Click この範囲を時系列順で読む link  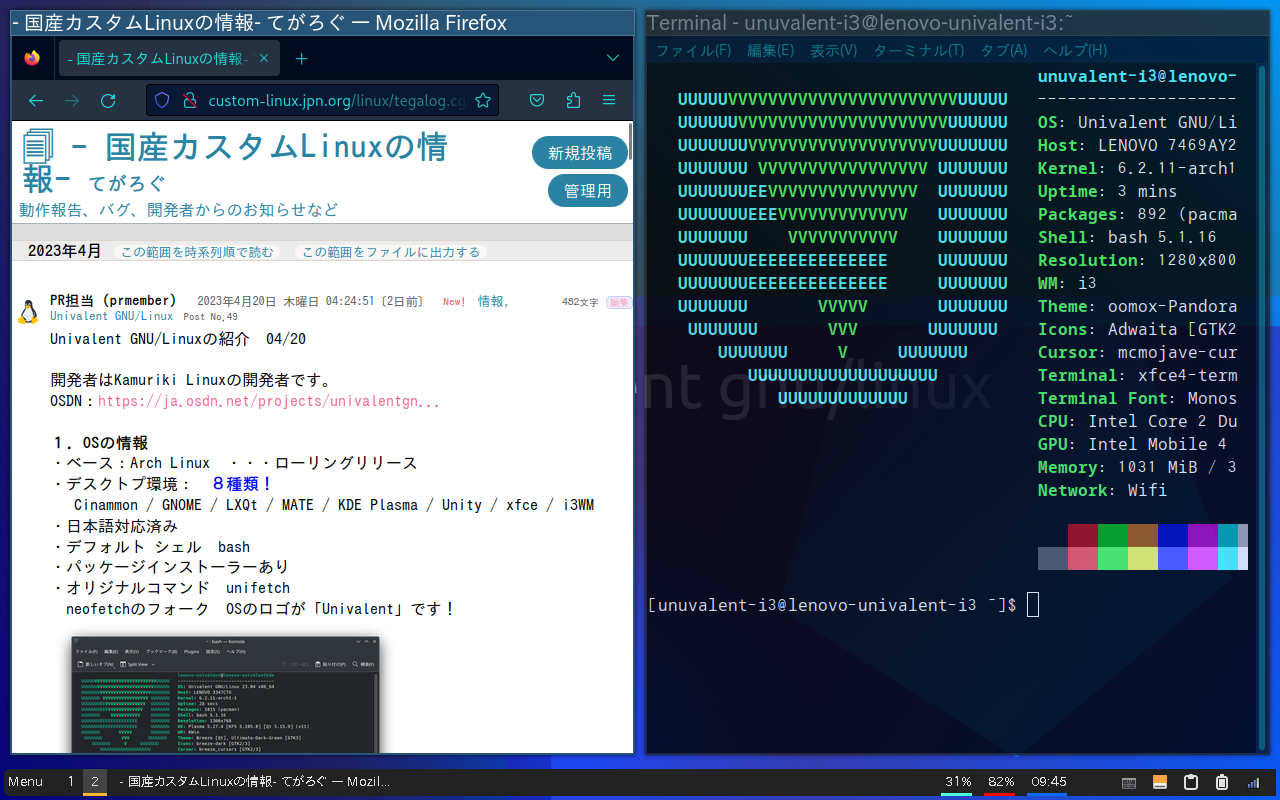(197, 252)
